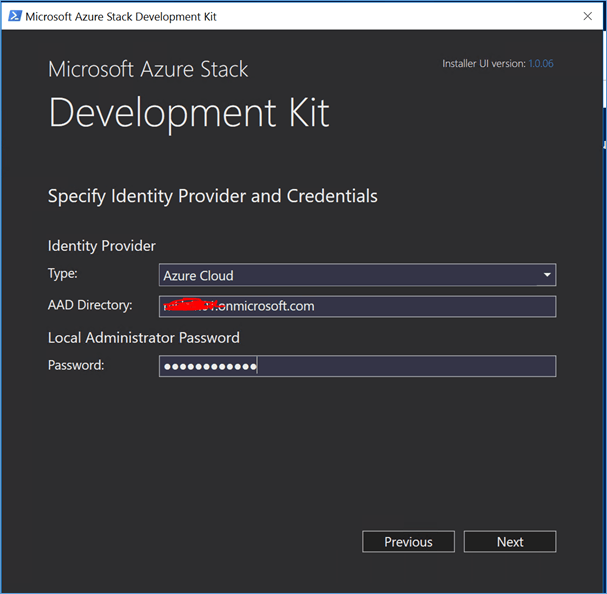Close the Azure Stack Development Kit window
The image size is (607, 594).
pos(587,16)
